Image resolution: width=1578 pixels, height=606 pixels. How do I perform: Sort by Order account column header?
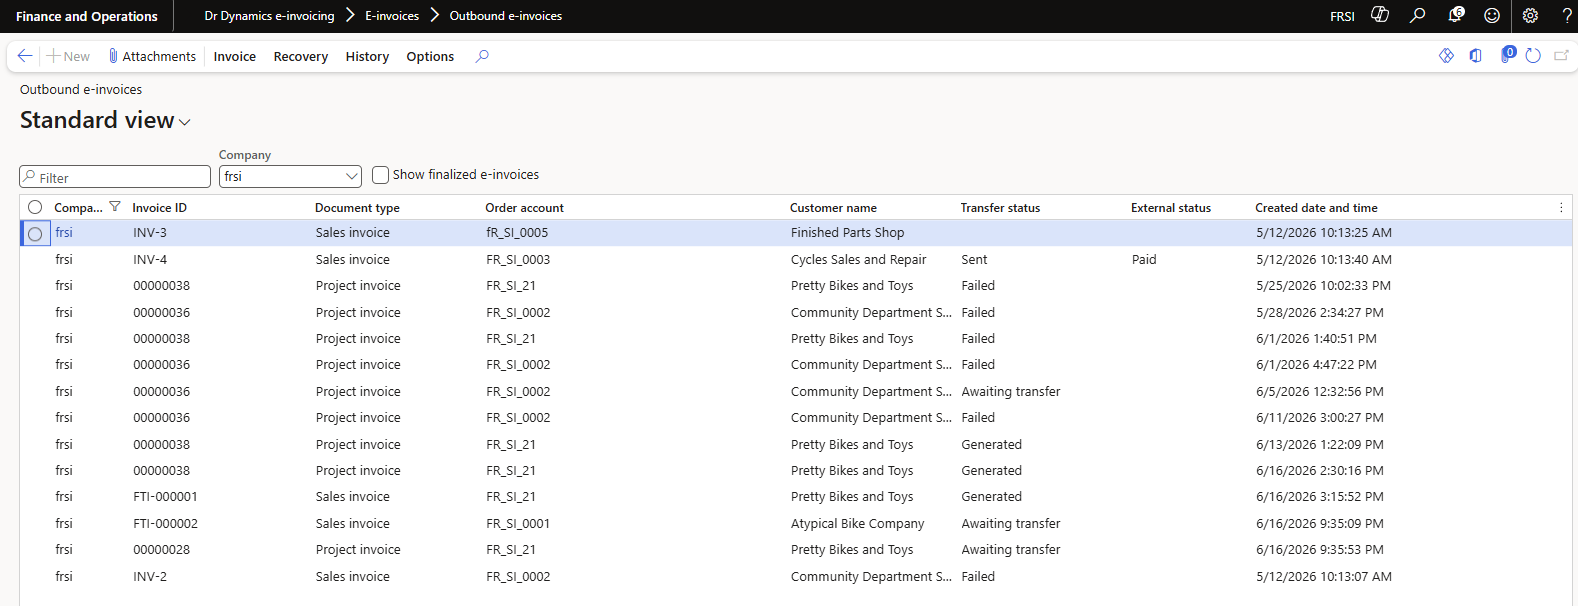[524, 208]
